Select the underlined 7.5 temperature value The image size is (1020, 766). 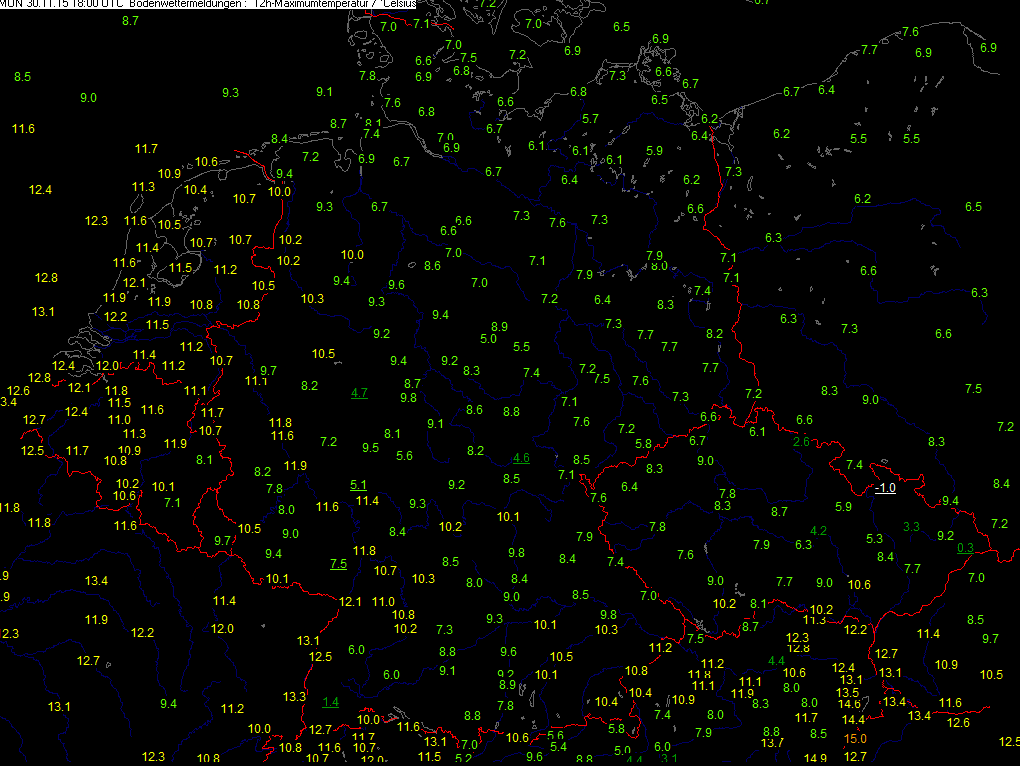(x=338, y=564)
